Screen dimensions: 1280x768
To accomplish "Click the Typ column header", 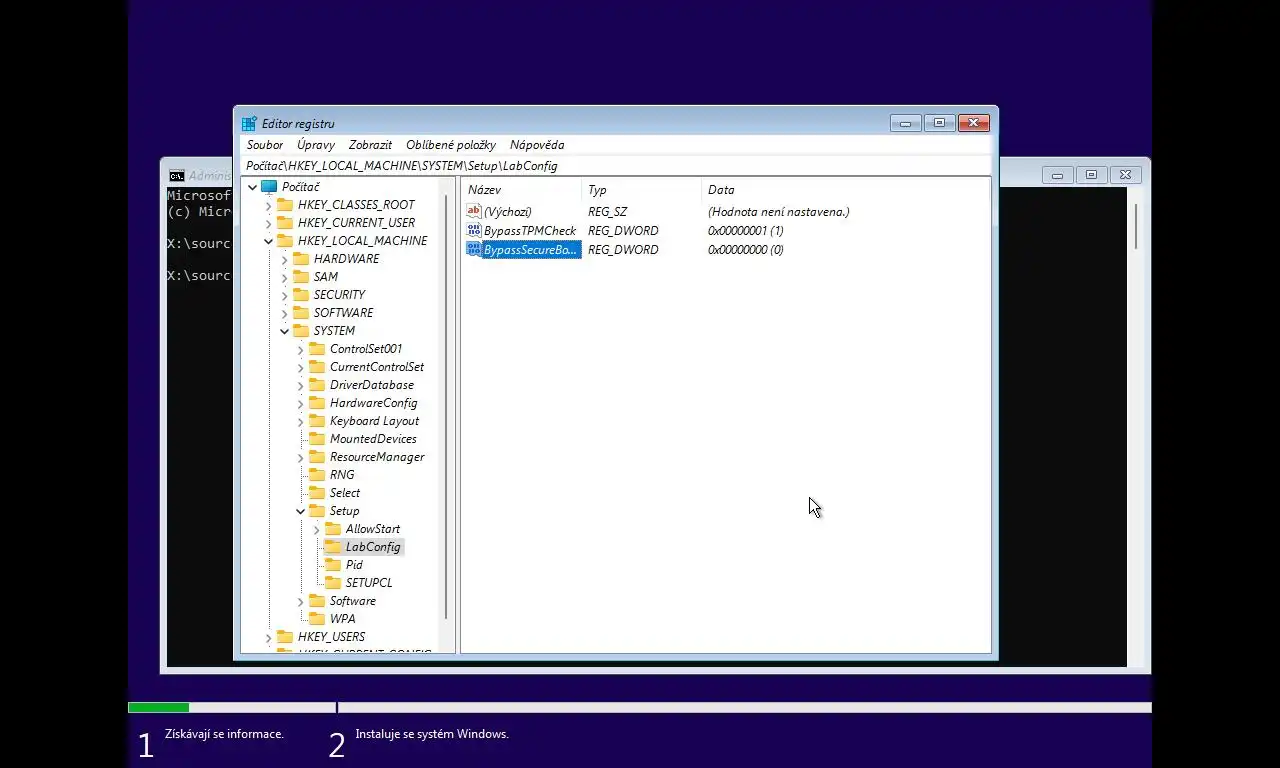I will pos(641,190).
